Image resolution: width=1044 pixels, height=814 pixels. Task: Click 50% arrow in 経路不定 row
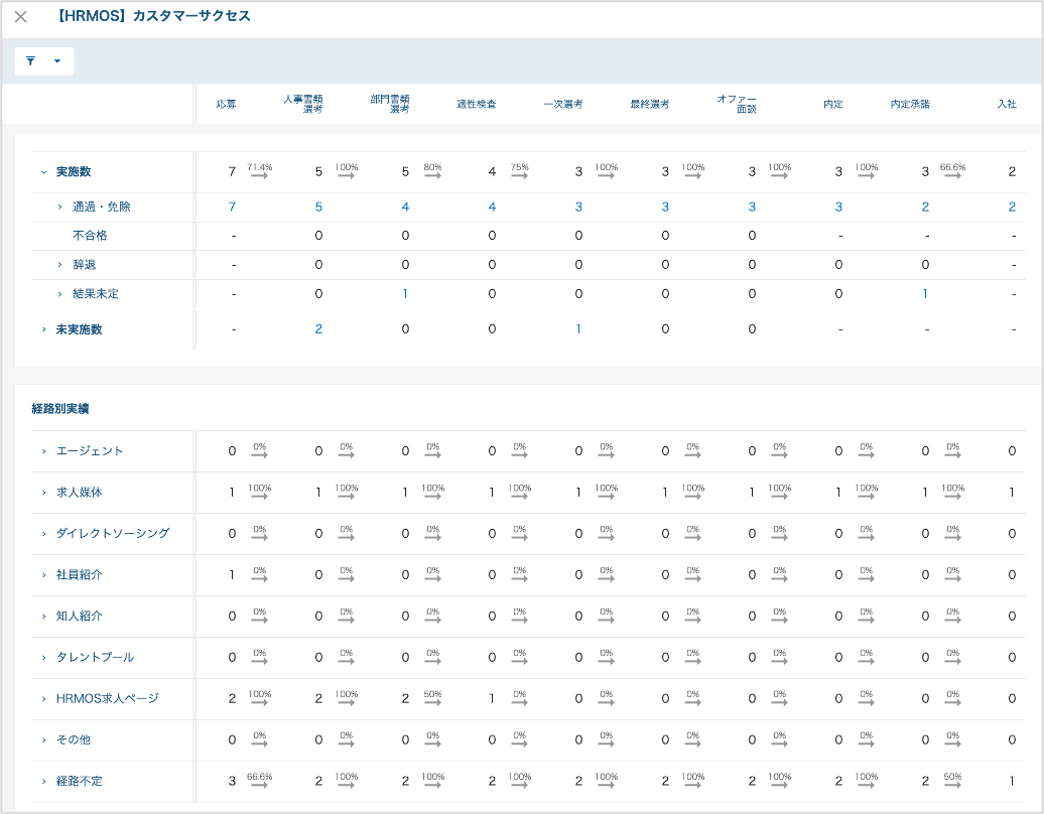[953, 781]
